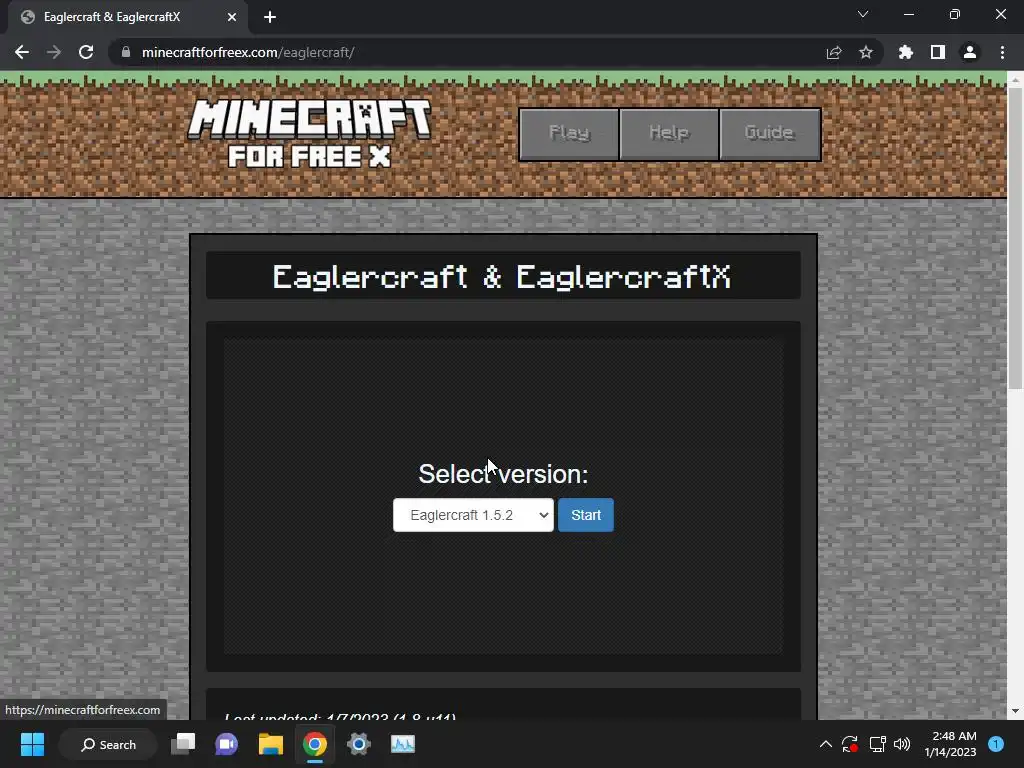The height and width of the screenshot is (768, 1024).
Task: Open the Help menu button
Action: pos(669,134)
